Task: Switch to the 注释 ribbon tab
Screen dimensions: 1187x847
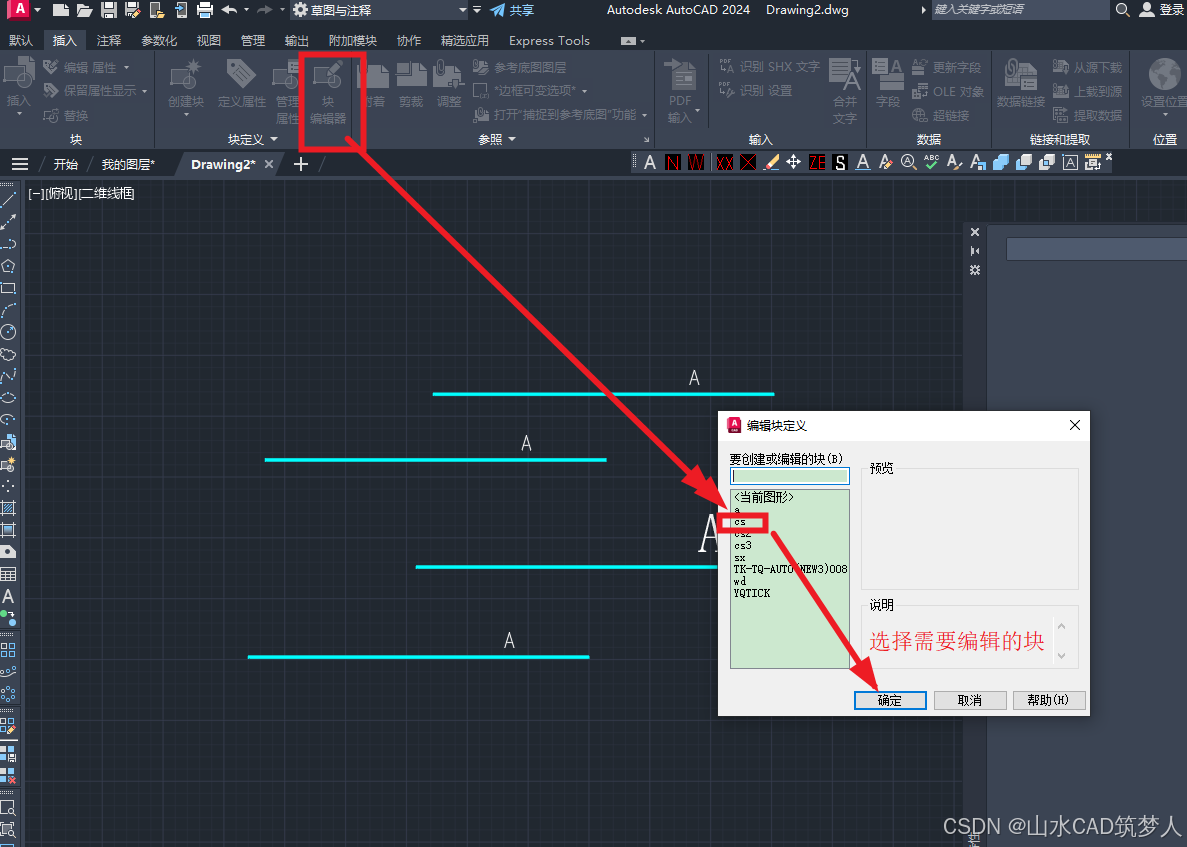Action: [109, 40]
